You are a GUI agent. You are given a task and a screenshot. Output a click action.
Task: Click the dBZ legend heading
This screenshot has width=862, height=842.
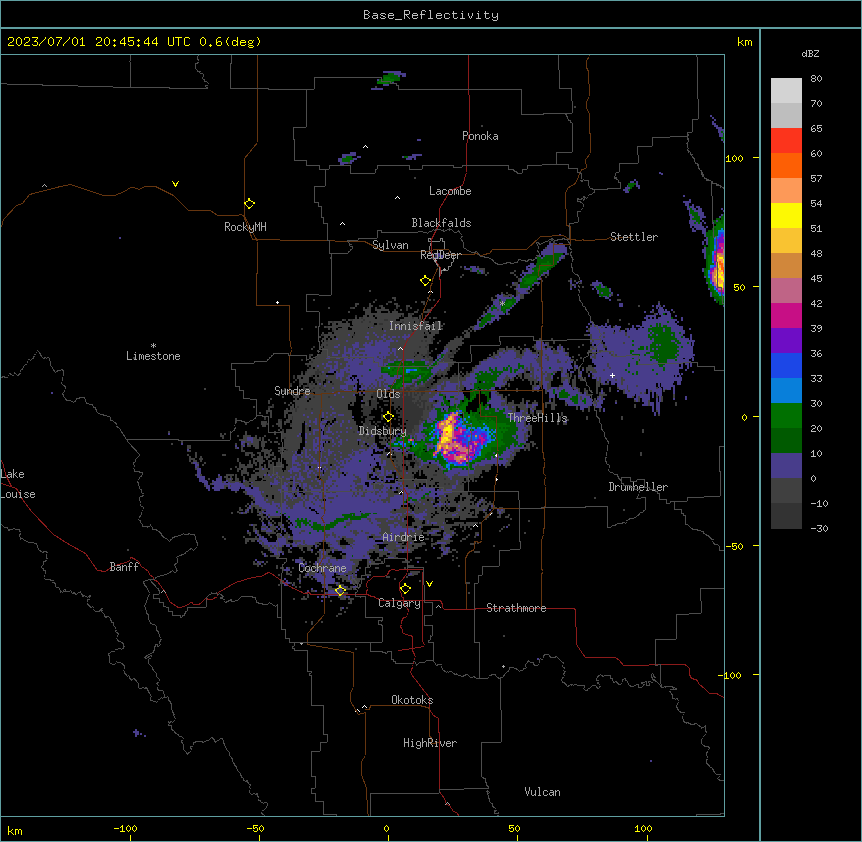810,53
